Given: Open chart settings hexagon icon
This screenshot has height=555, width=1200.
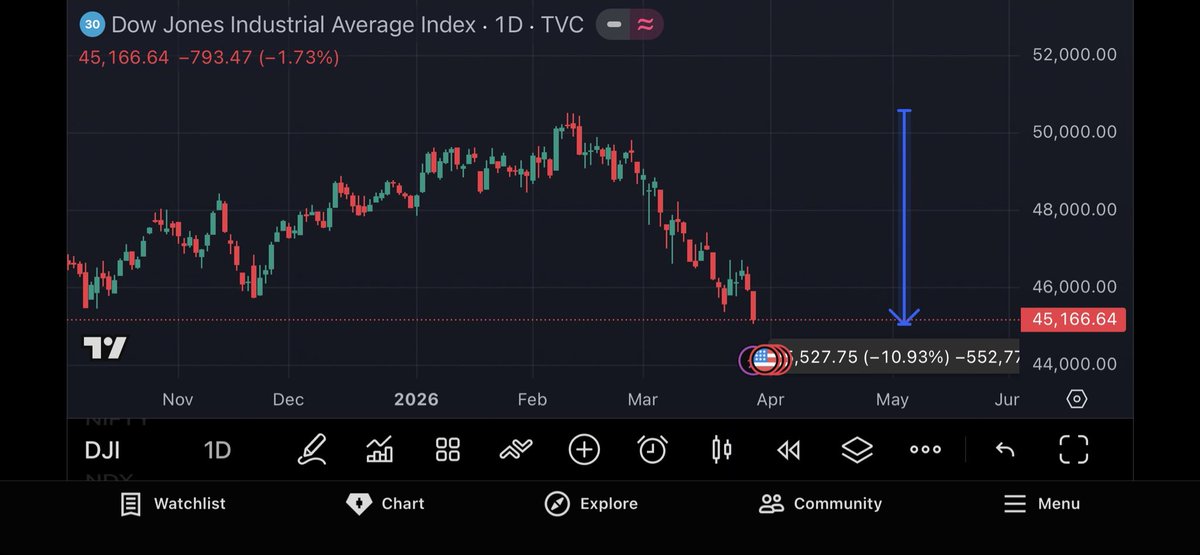Looking at the screenshot, I should (1076, 399).
